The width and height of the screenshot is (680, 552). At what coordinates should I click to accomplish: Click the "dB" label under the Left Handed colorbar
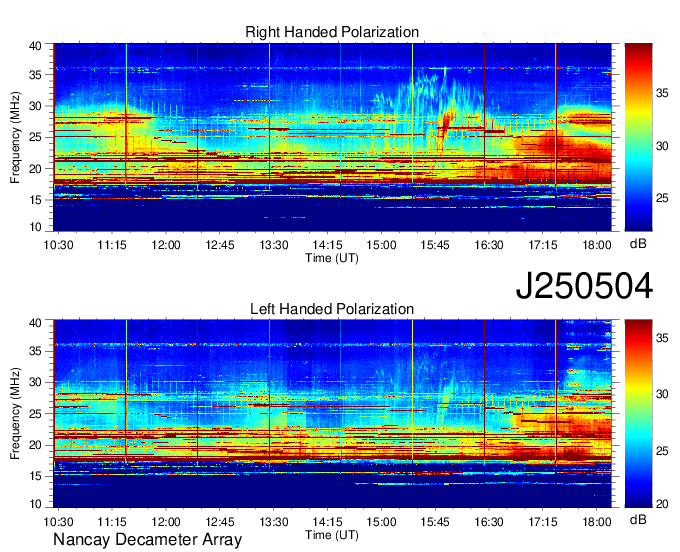(638, 520)
